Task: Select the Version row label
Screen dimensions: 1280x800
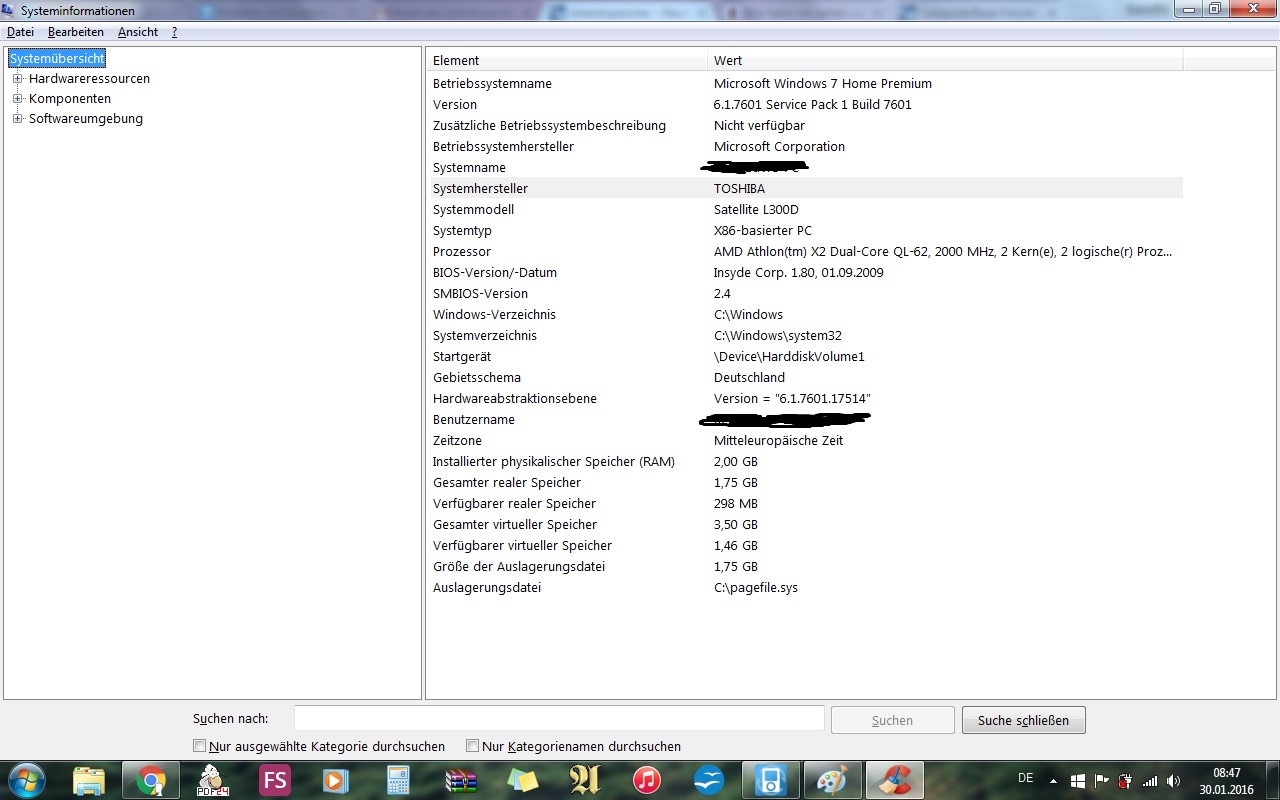Action: [455, 104]
